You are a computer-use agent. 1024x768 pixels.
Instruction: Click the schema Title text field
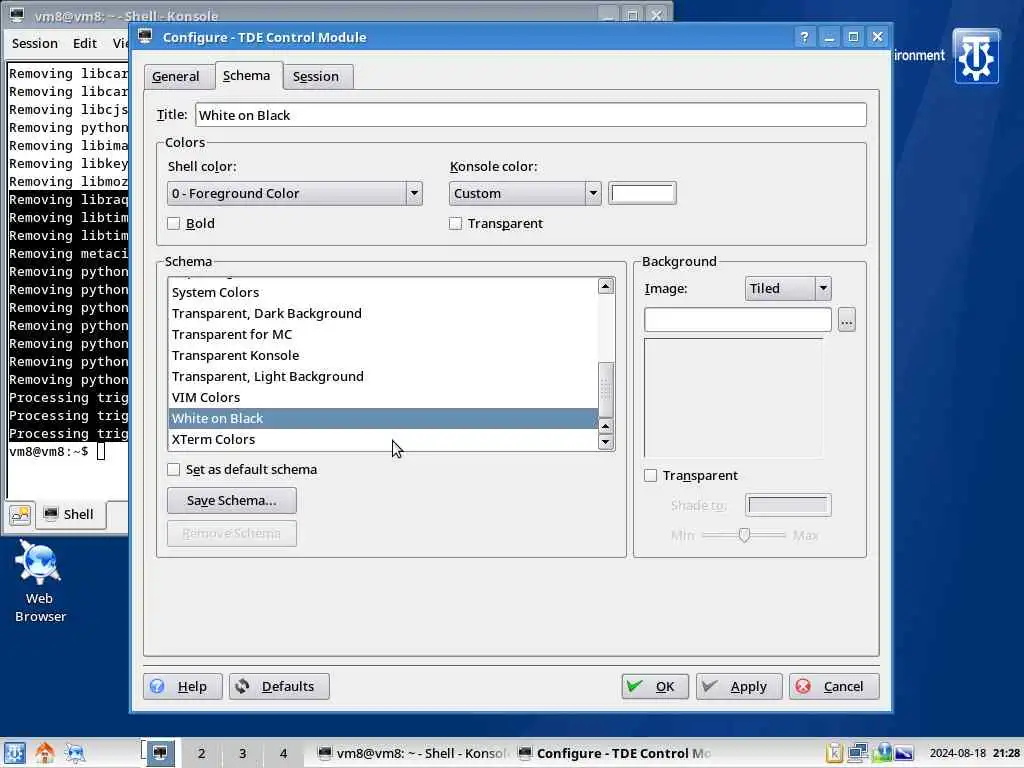coord(530,115)
